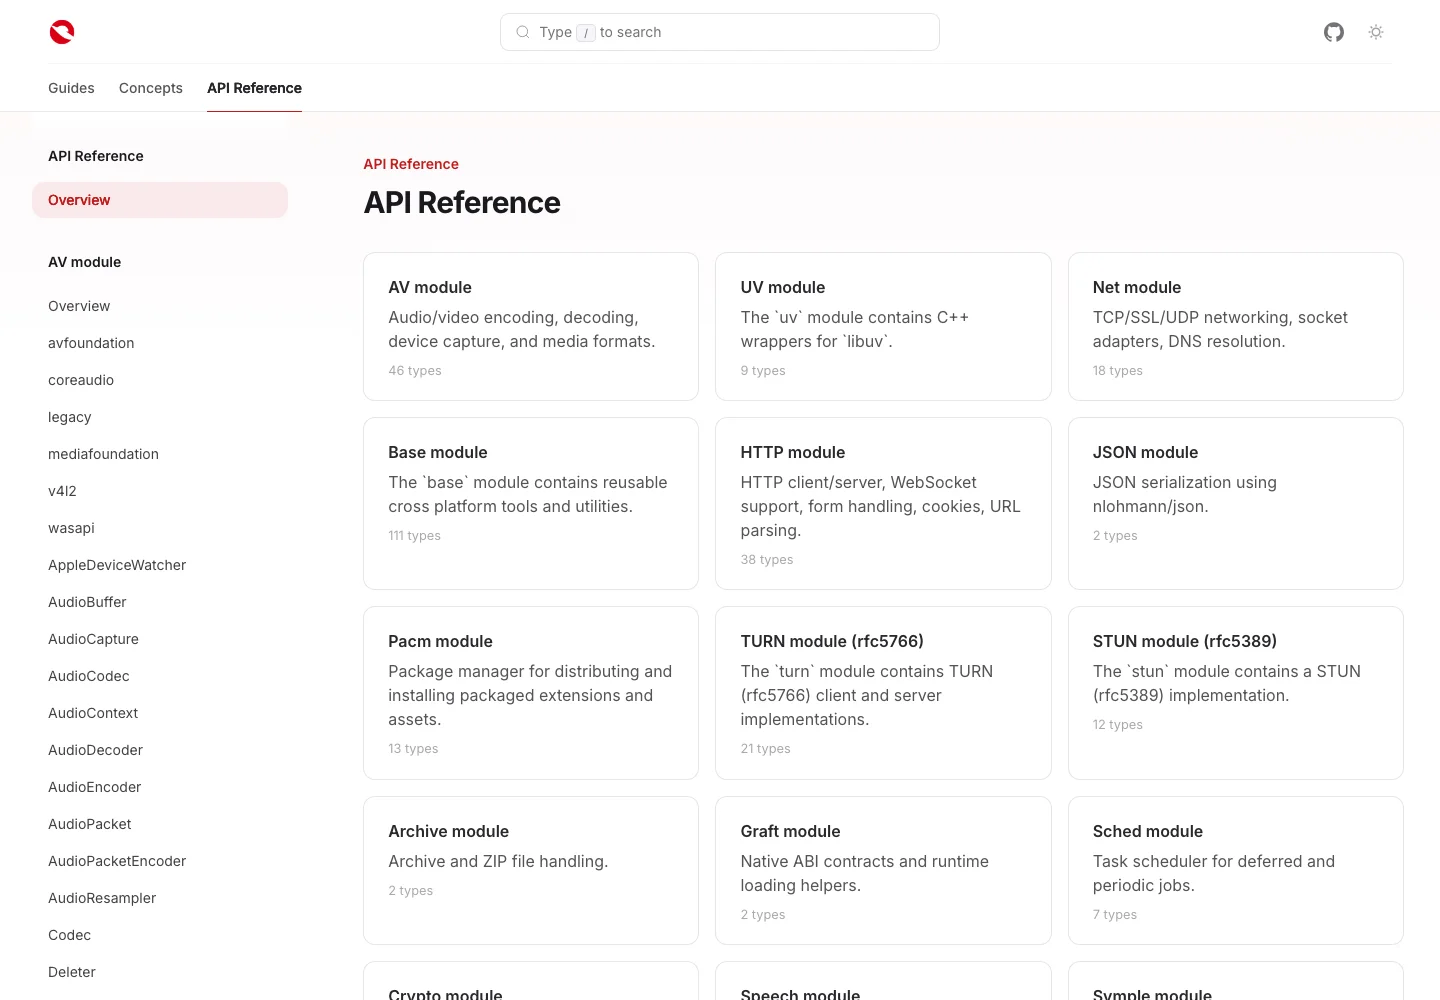1440x1000 pixels.
Task: Open the Base module card
Action: [x=531, y=504]
